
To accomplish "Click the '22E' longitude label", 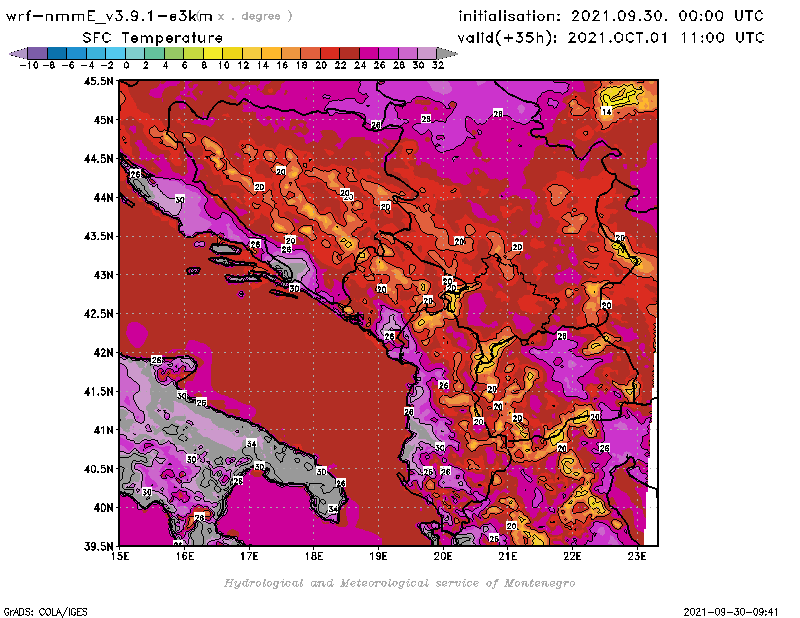I will [572, 556].
